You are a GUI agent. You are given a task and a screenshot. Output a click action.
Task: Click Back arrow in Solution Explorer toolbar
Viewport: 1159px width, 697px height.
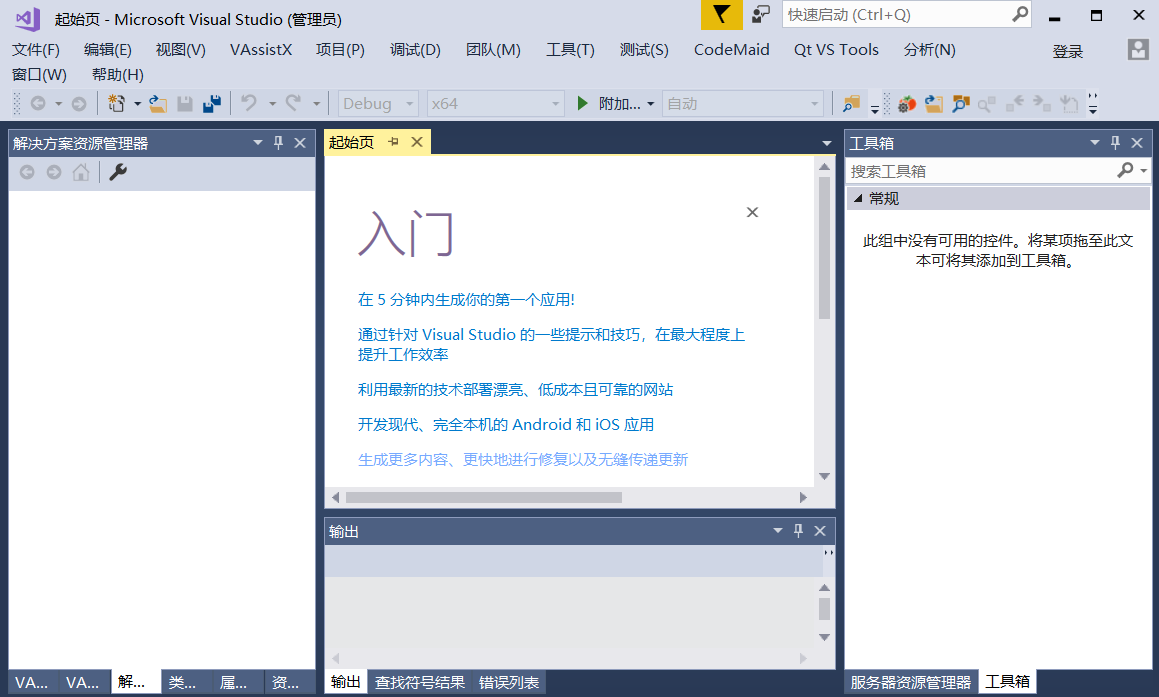pos(27,172)
